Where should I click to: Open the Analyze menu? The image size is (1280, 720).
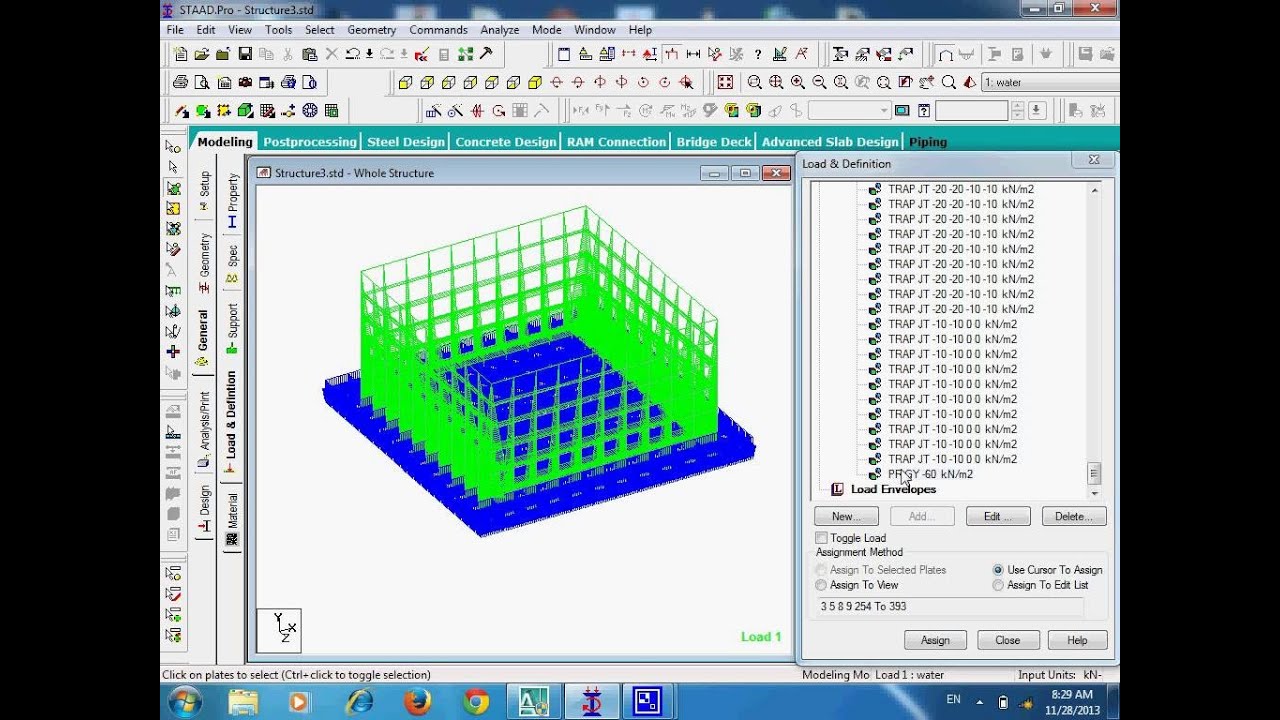(x=499, y=30)
